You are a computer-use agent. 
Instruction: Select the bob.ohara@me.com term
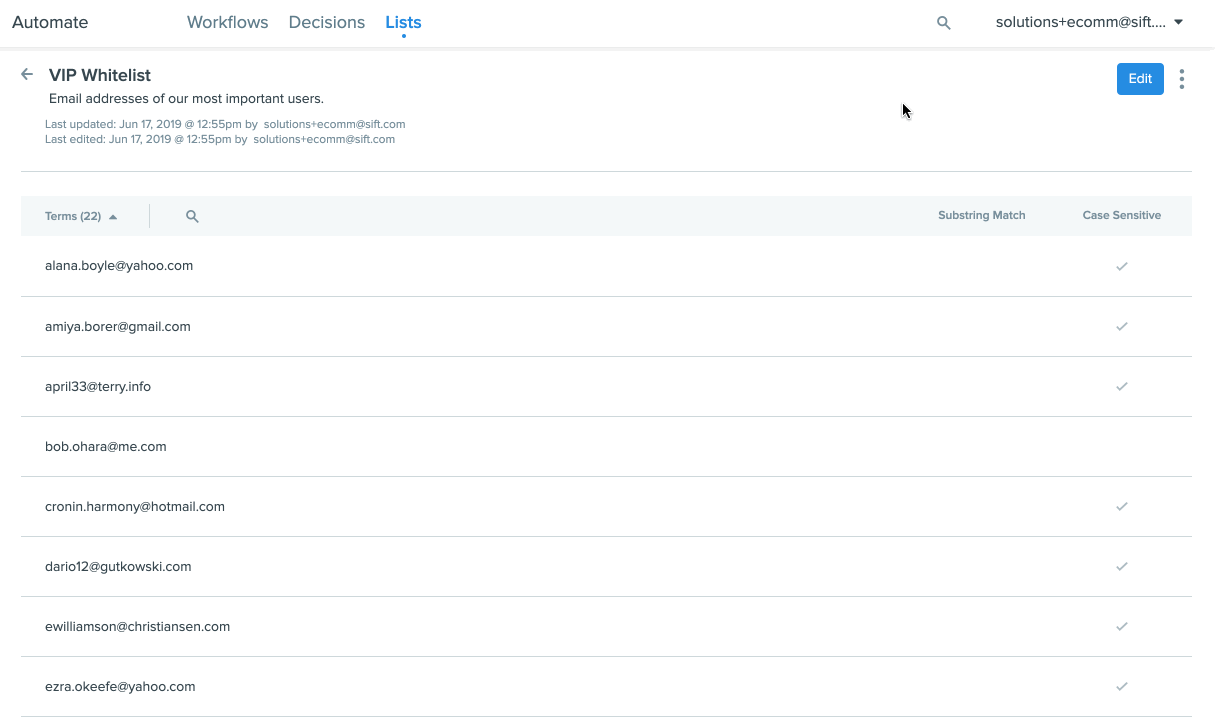click(106, 446)
